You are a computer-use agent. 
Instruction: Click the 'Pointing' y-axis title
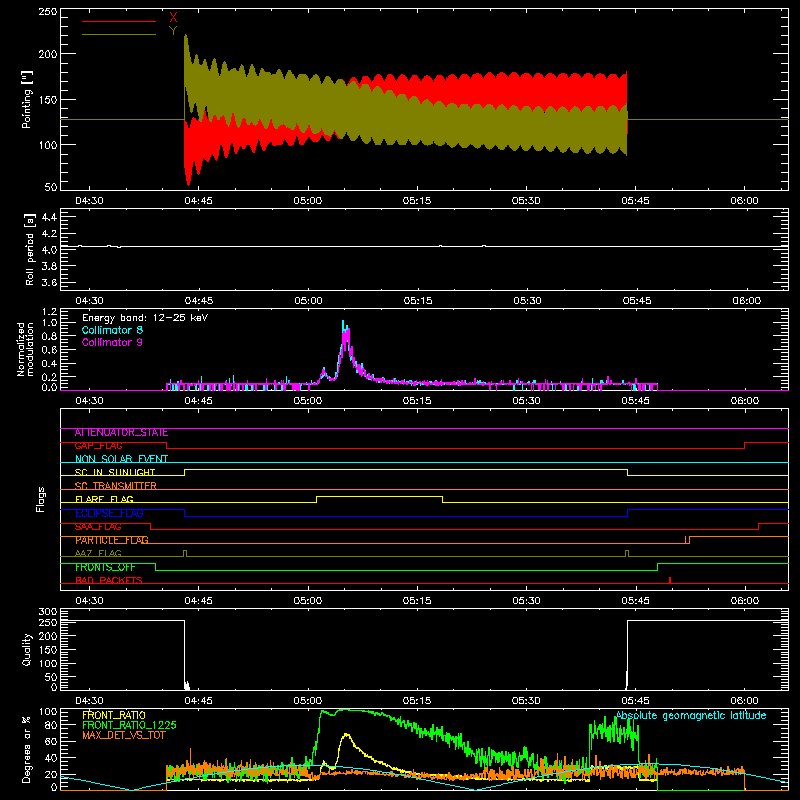point(27,99)
